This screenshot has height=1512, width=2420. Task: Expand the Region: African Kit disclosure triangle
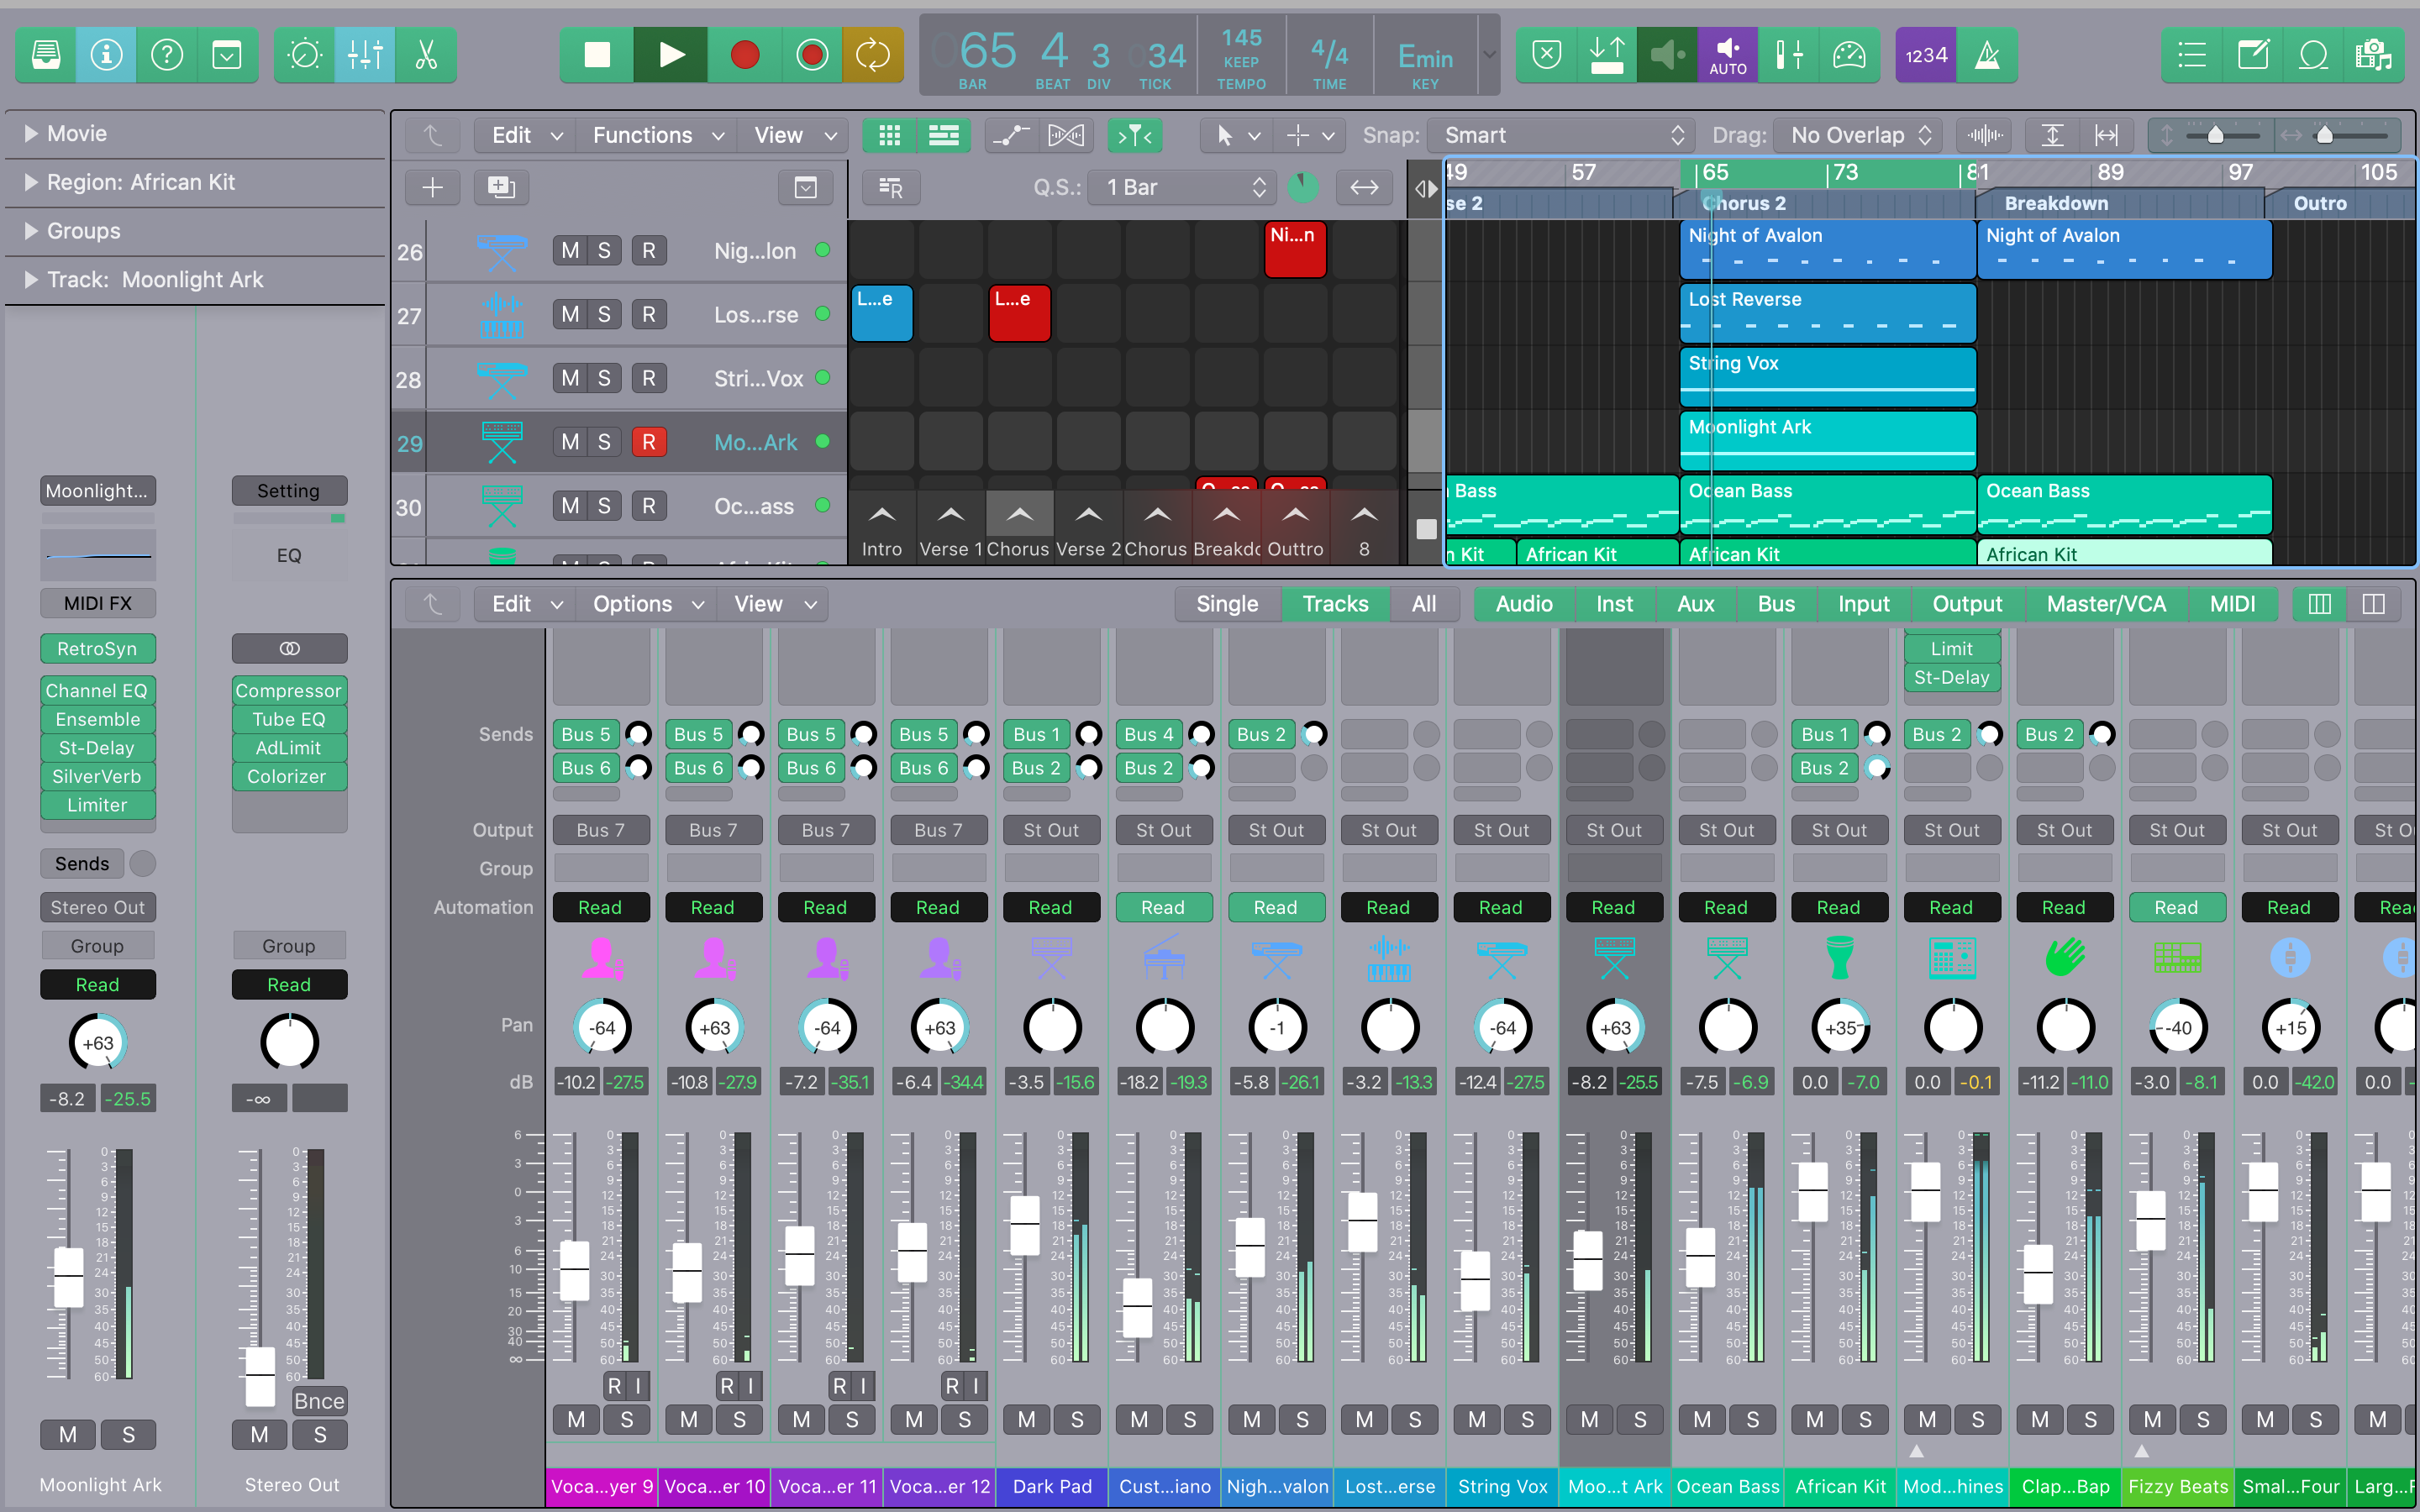point(30,182)
